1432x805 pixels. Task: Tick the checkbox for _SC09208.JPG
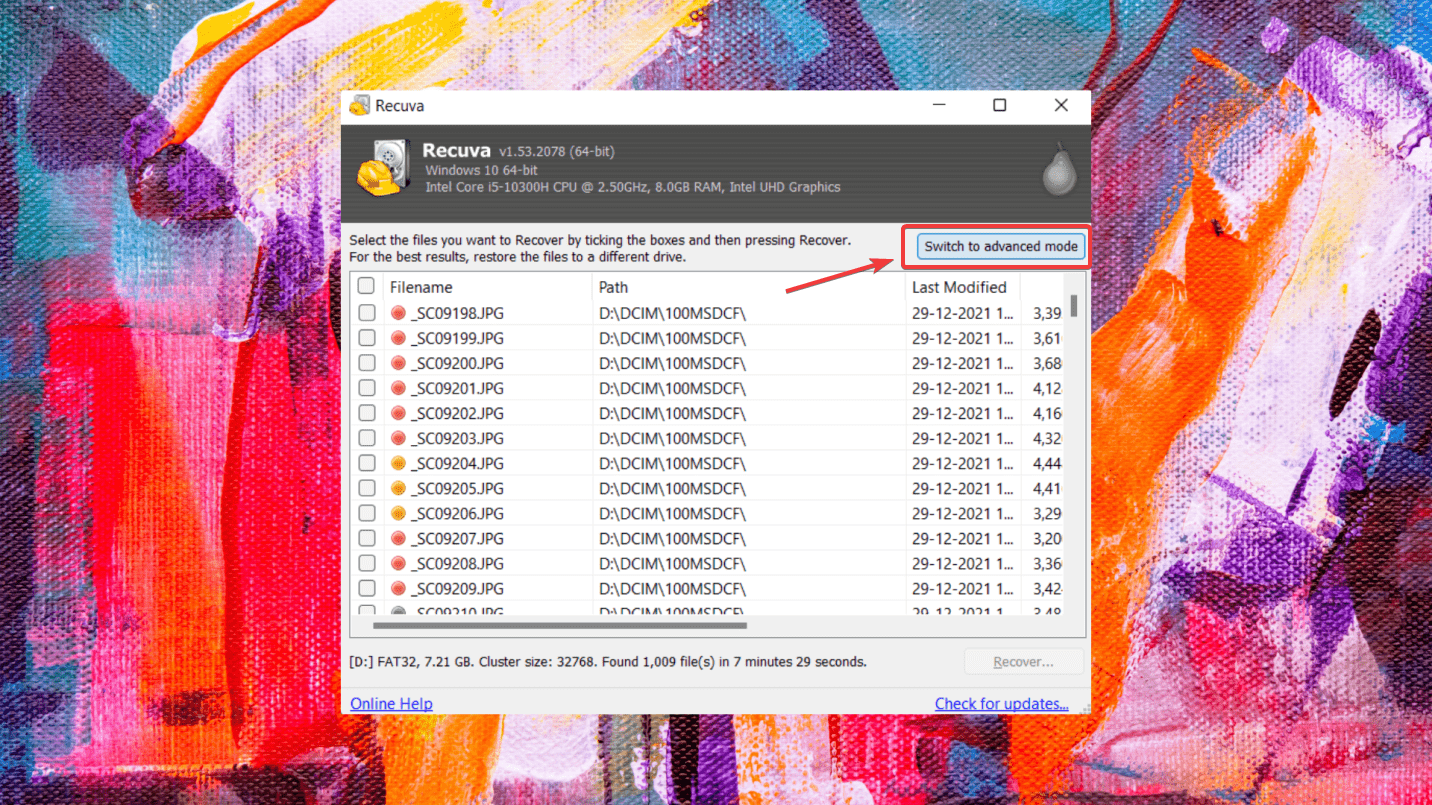367,563
